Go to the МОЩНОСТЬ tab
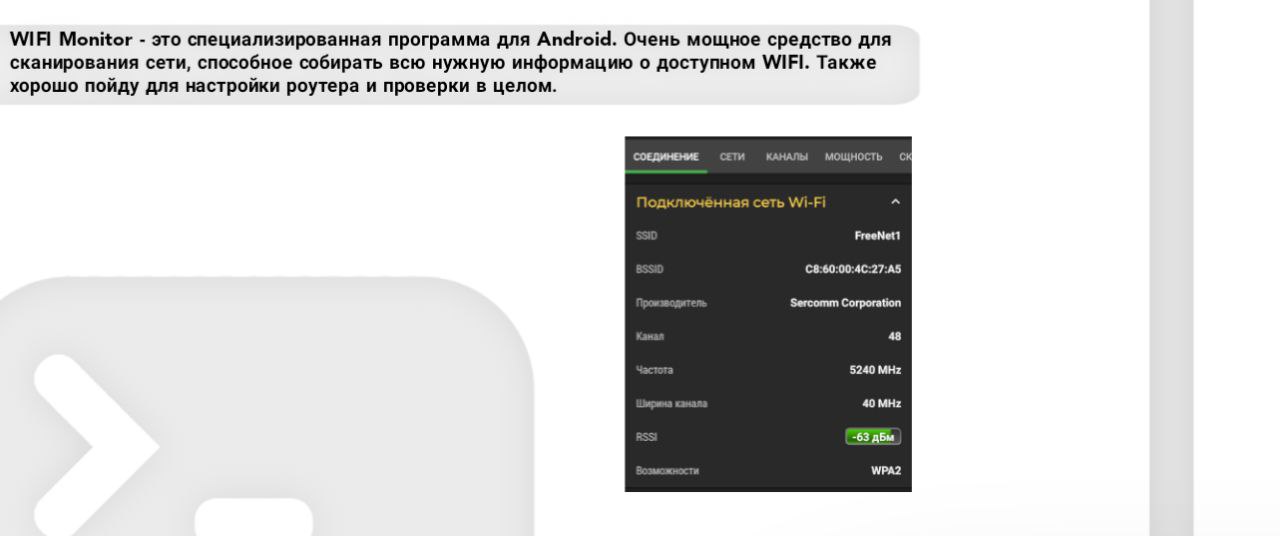Image resolution: width=1280 pixels, height=536 pixels. tap(853, 157)
